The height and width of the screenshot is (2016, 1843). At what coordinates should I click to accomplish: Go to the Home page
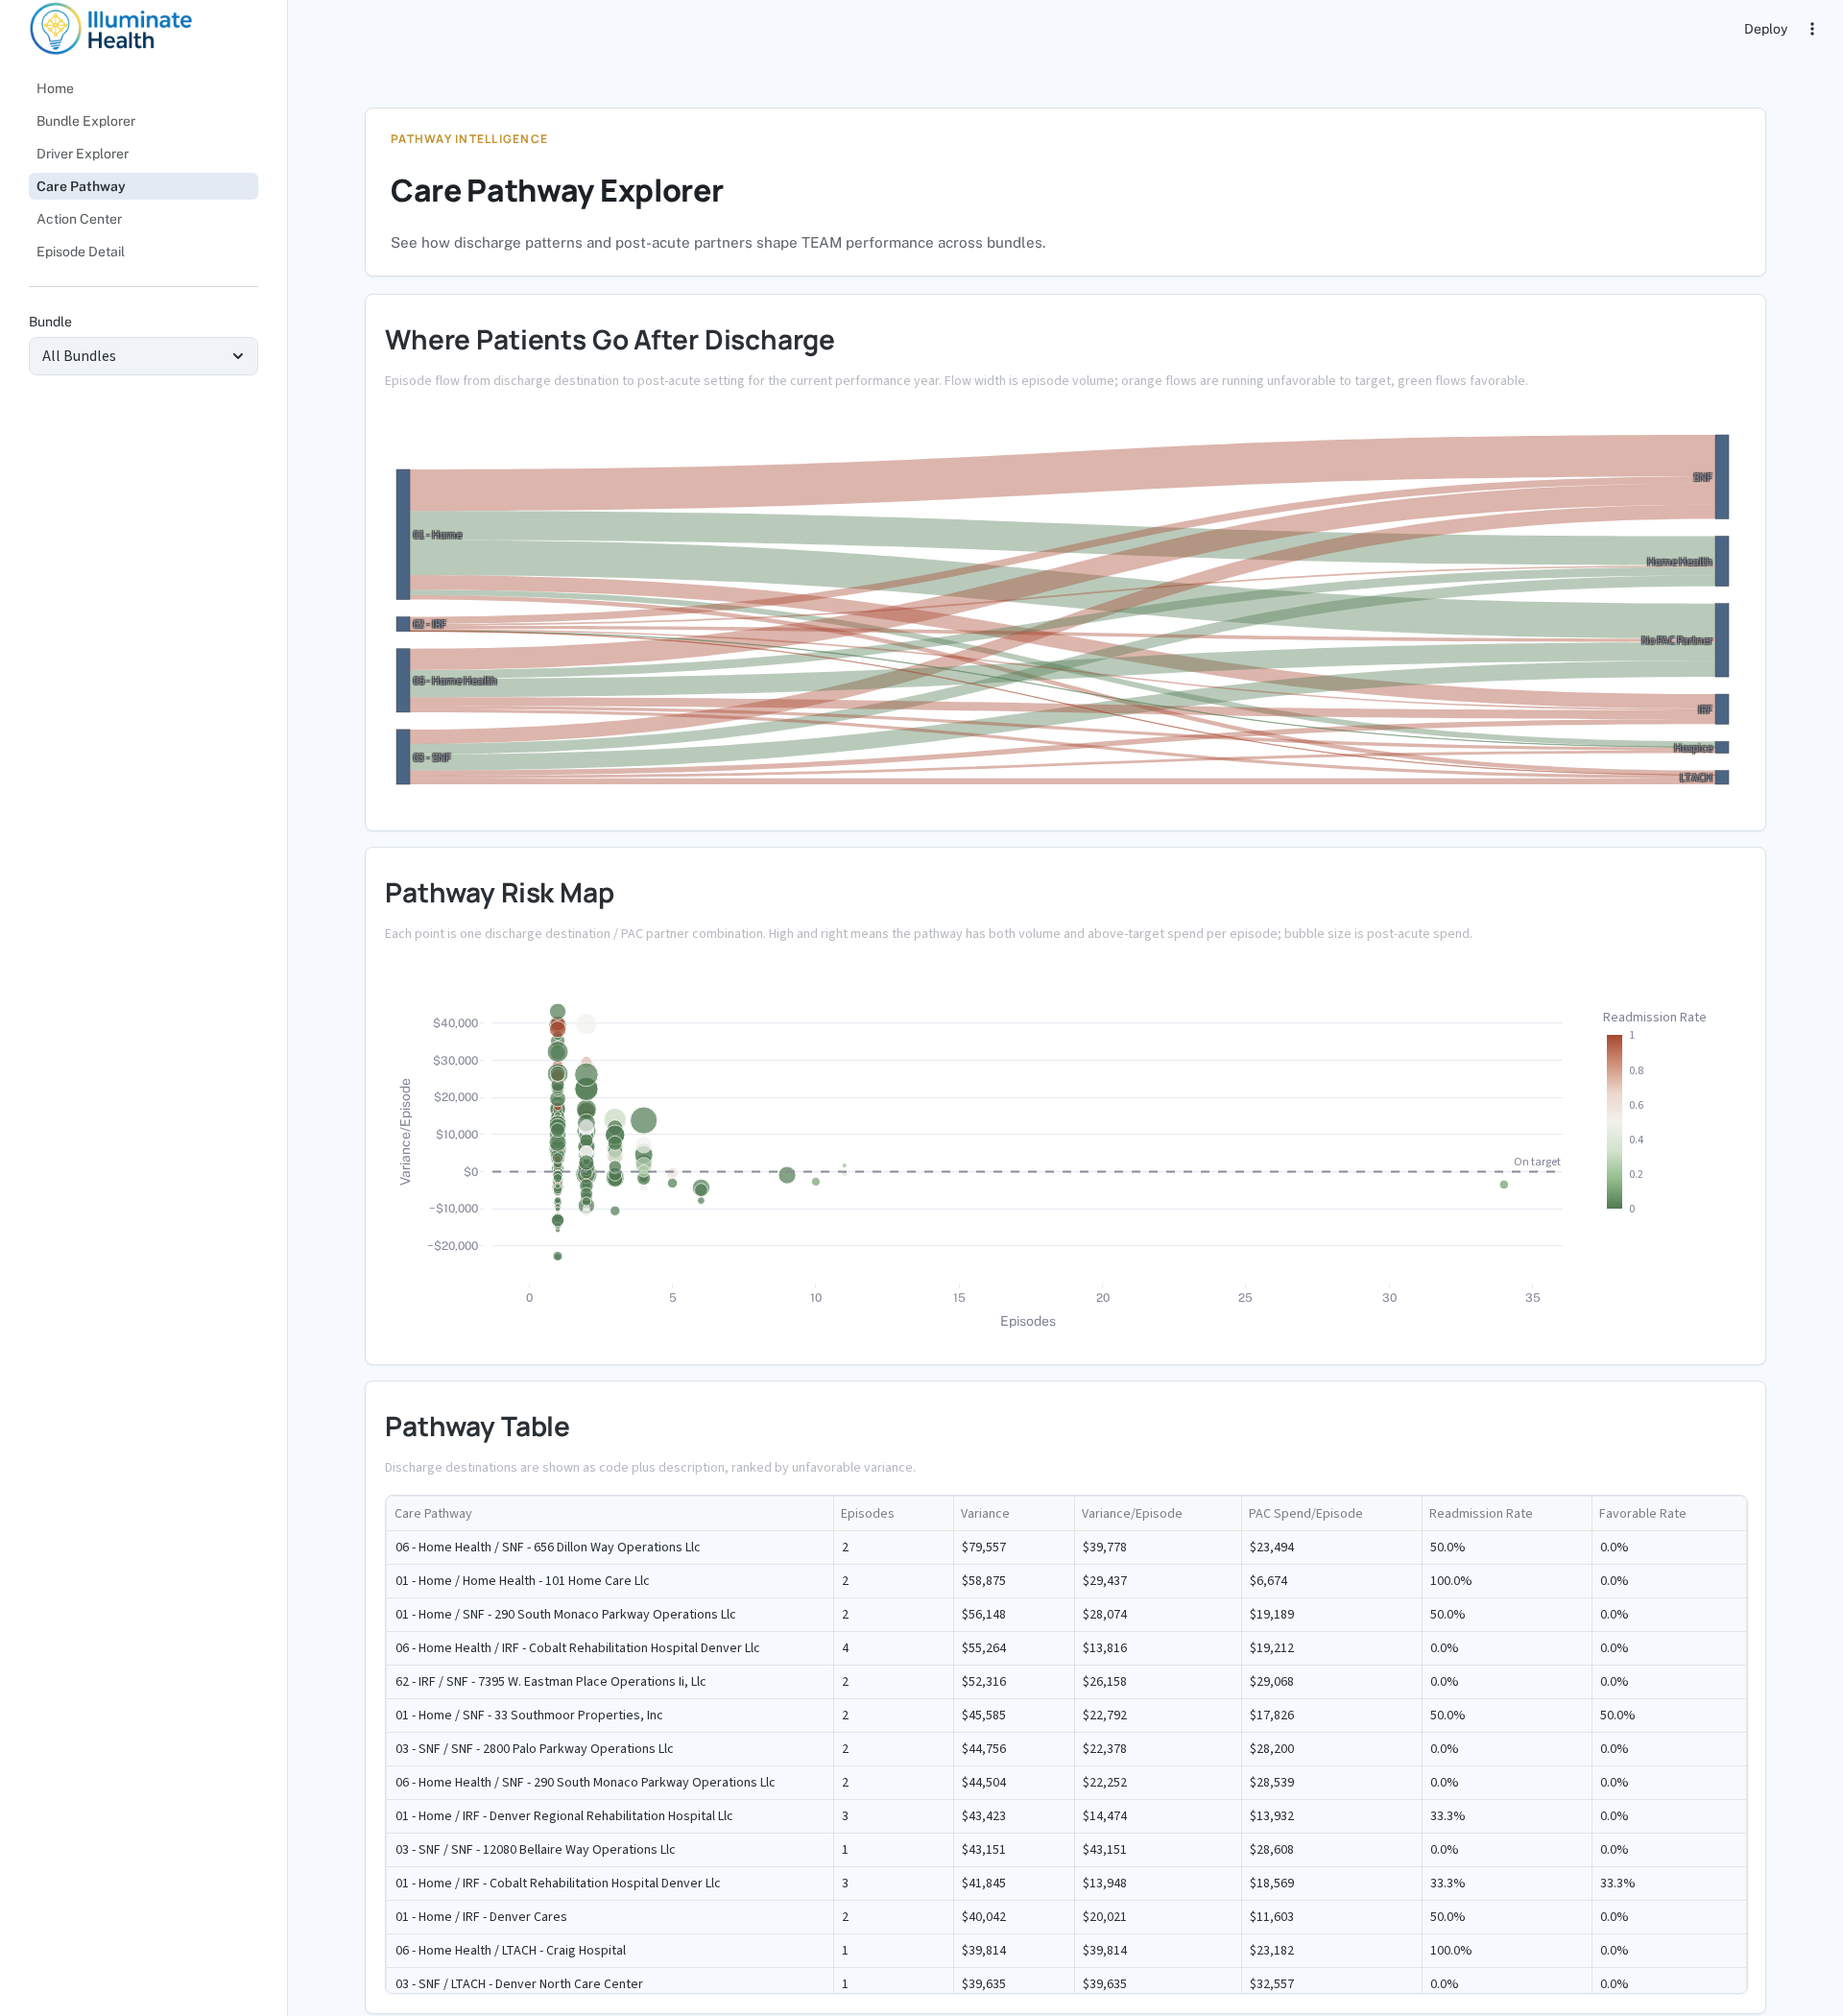(143, 88)
